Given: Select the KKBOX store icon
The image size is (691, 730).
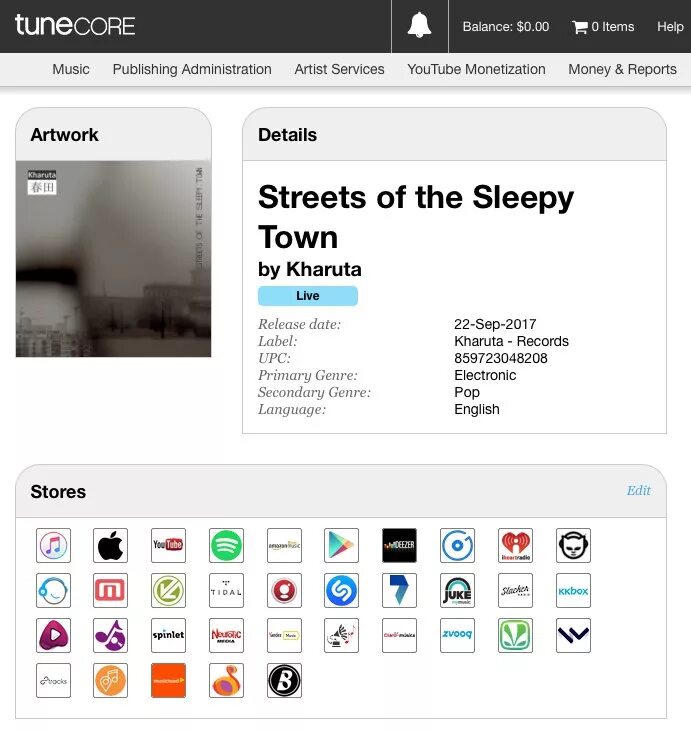Looking at the screenshot, I should (x=573, y=590).
